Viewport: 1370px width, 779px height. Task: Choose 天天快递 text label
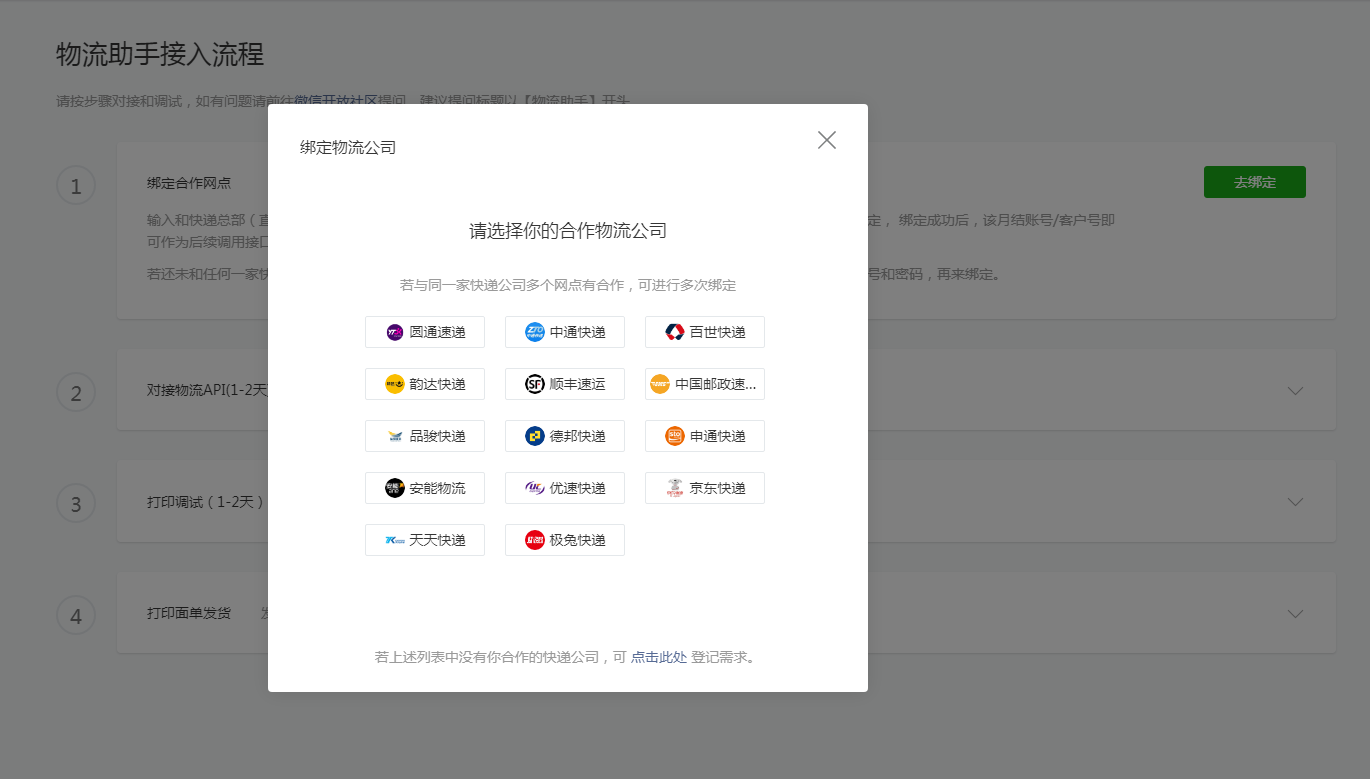438,540
